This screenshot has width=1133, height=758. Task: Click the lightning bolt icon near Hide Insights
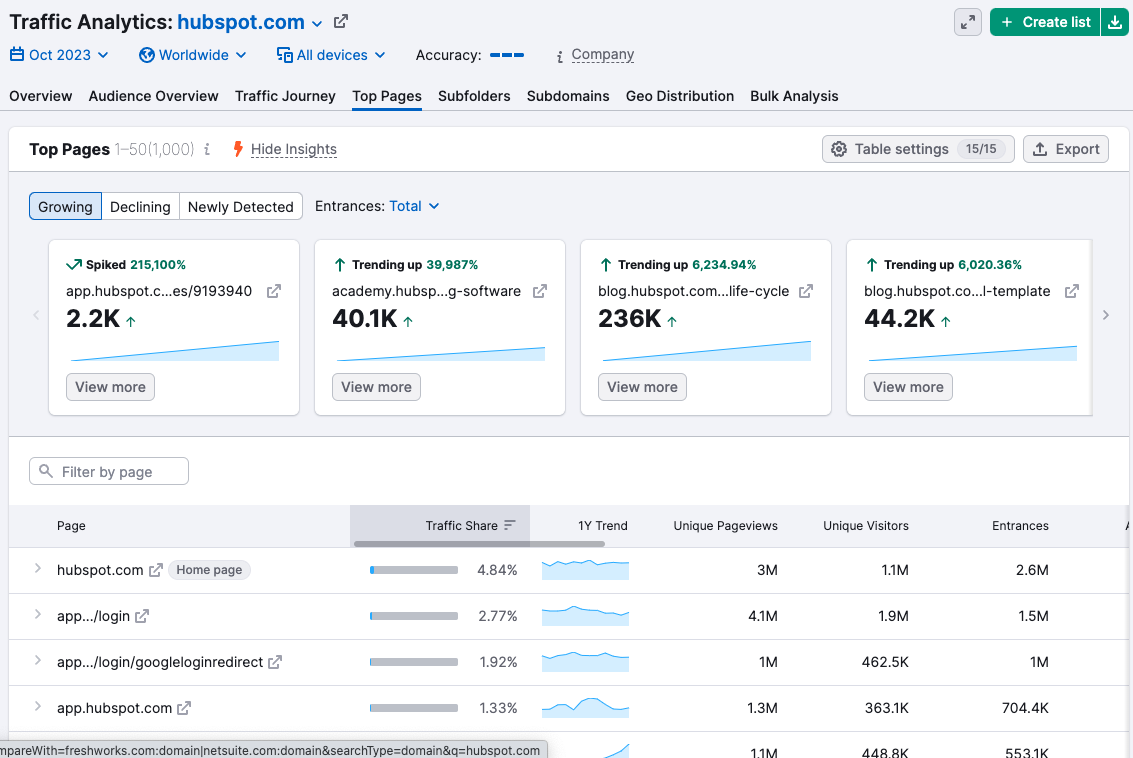tap(237, 148)
